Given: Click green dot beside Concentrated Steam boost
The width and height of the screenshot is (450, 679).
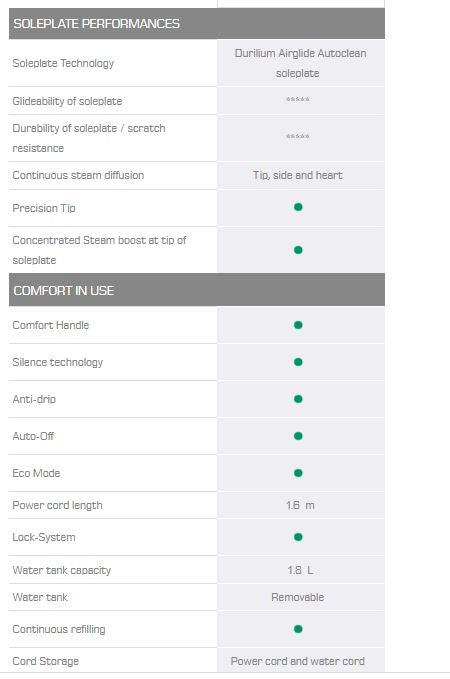Looking at the screenshot, I should [298, 250].
